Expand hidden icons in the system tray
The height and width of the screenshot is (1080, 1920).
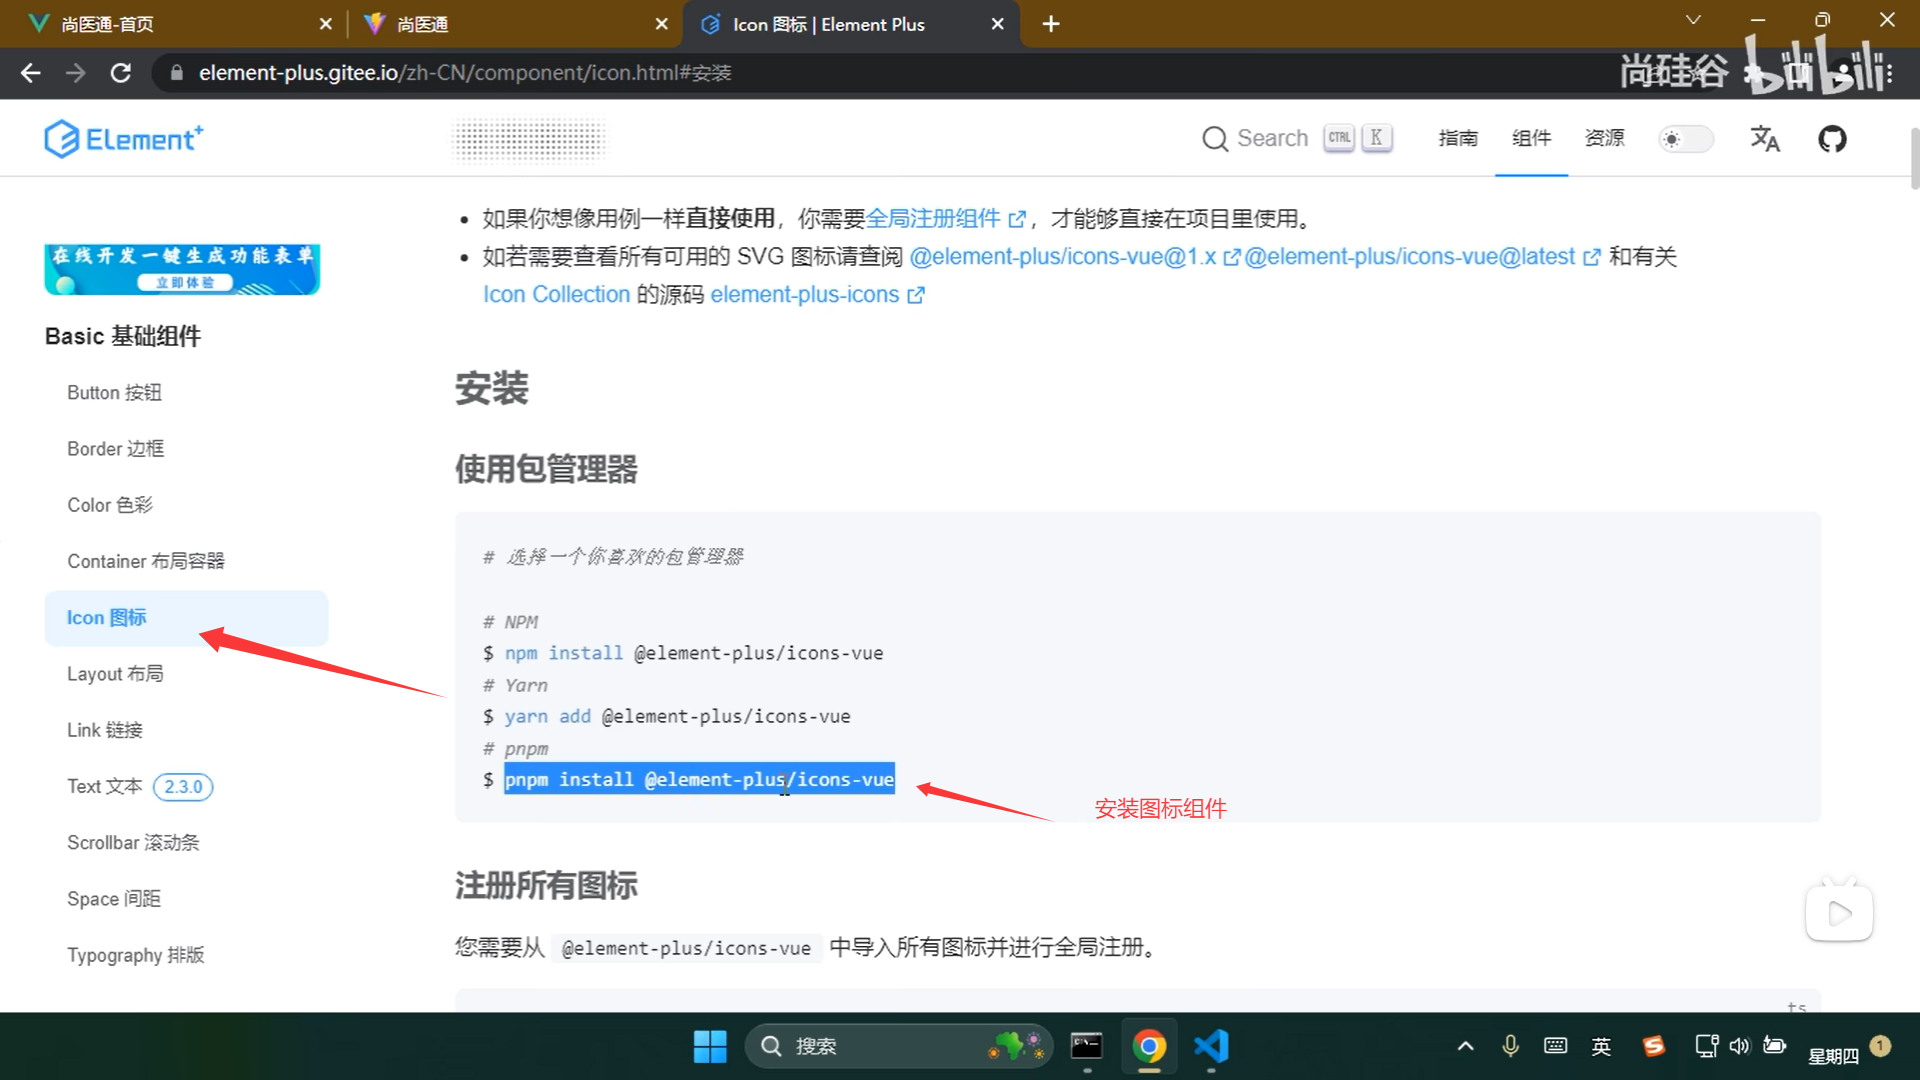click(1464, 1046)
